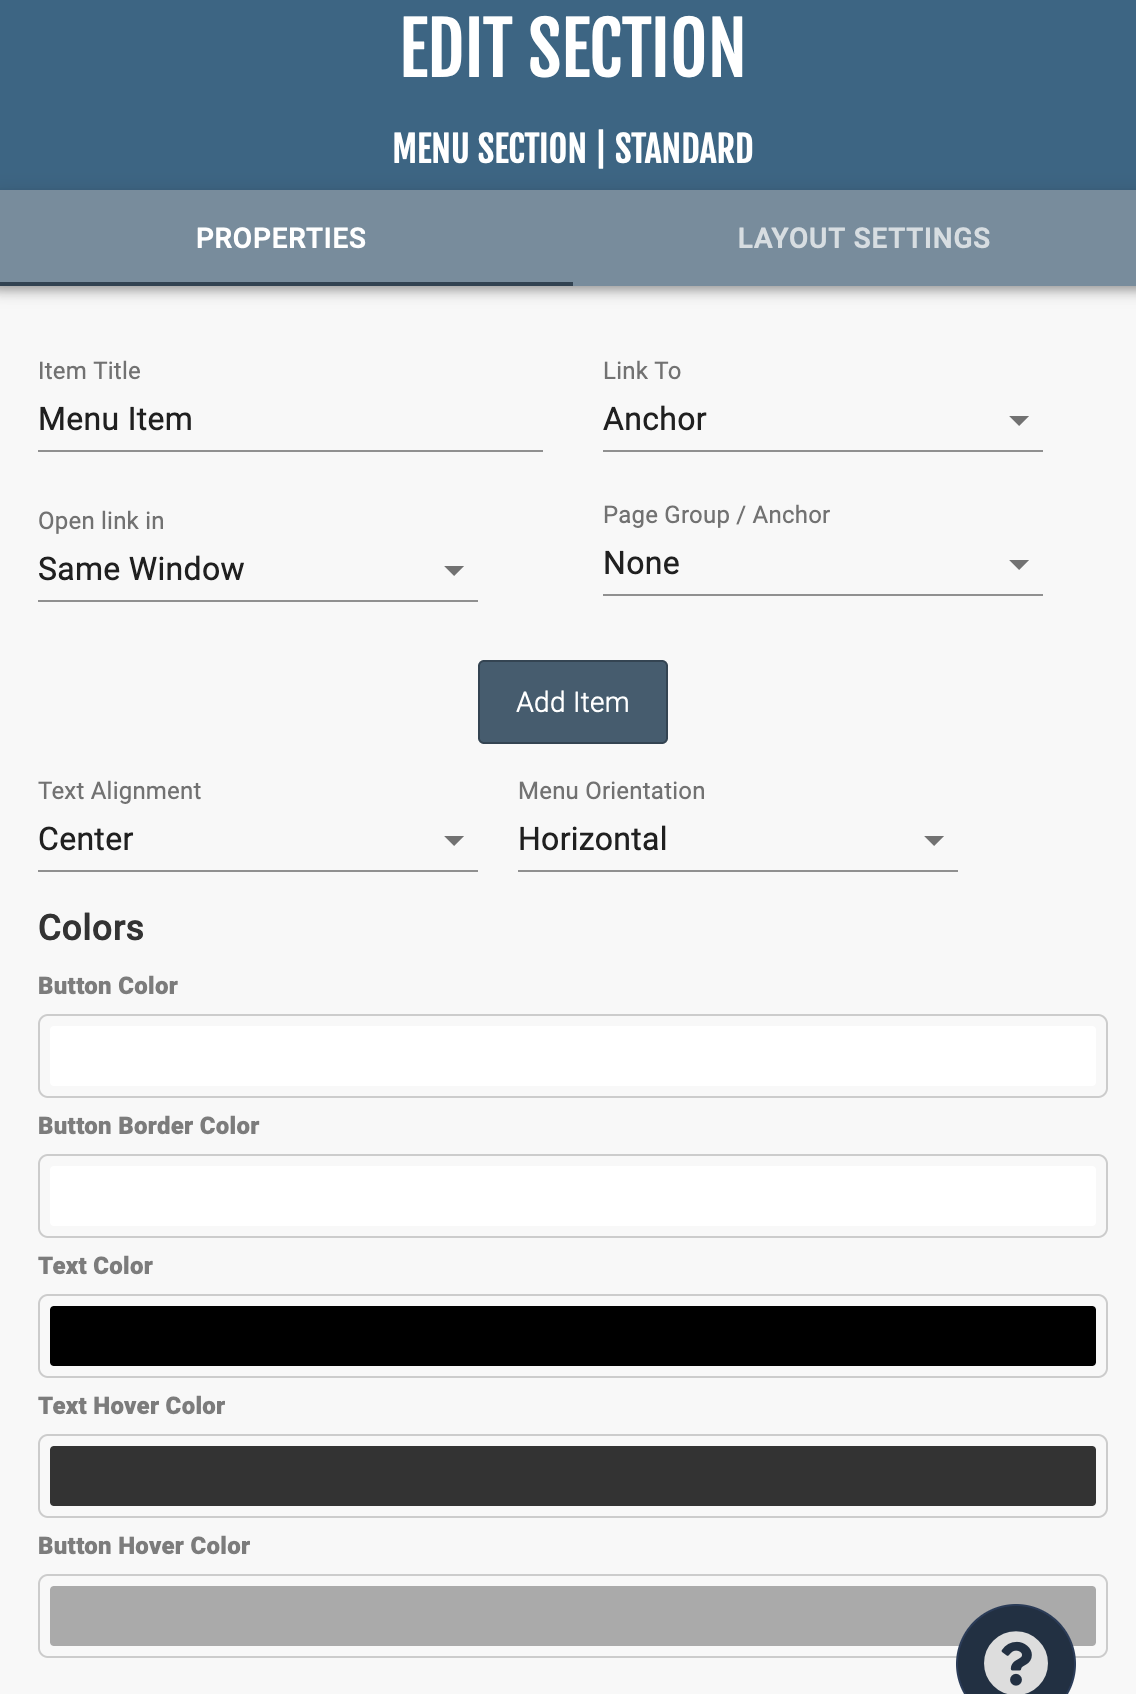
Task: Open the Link To dropdown
Action: tap(821, 420)
